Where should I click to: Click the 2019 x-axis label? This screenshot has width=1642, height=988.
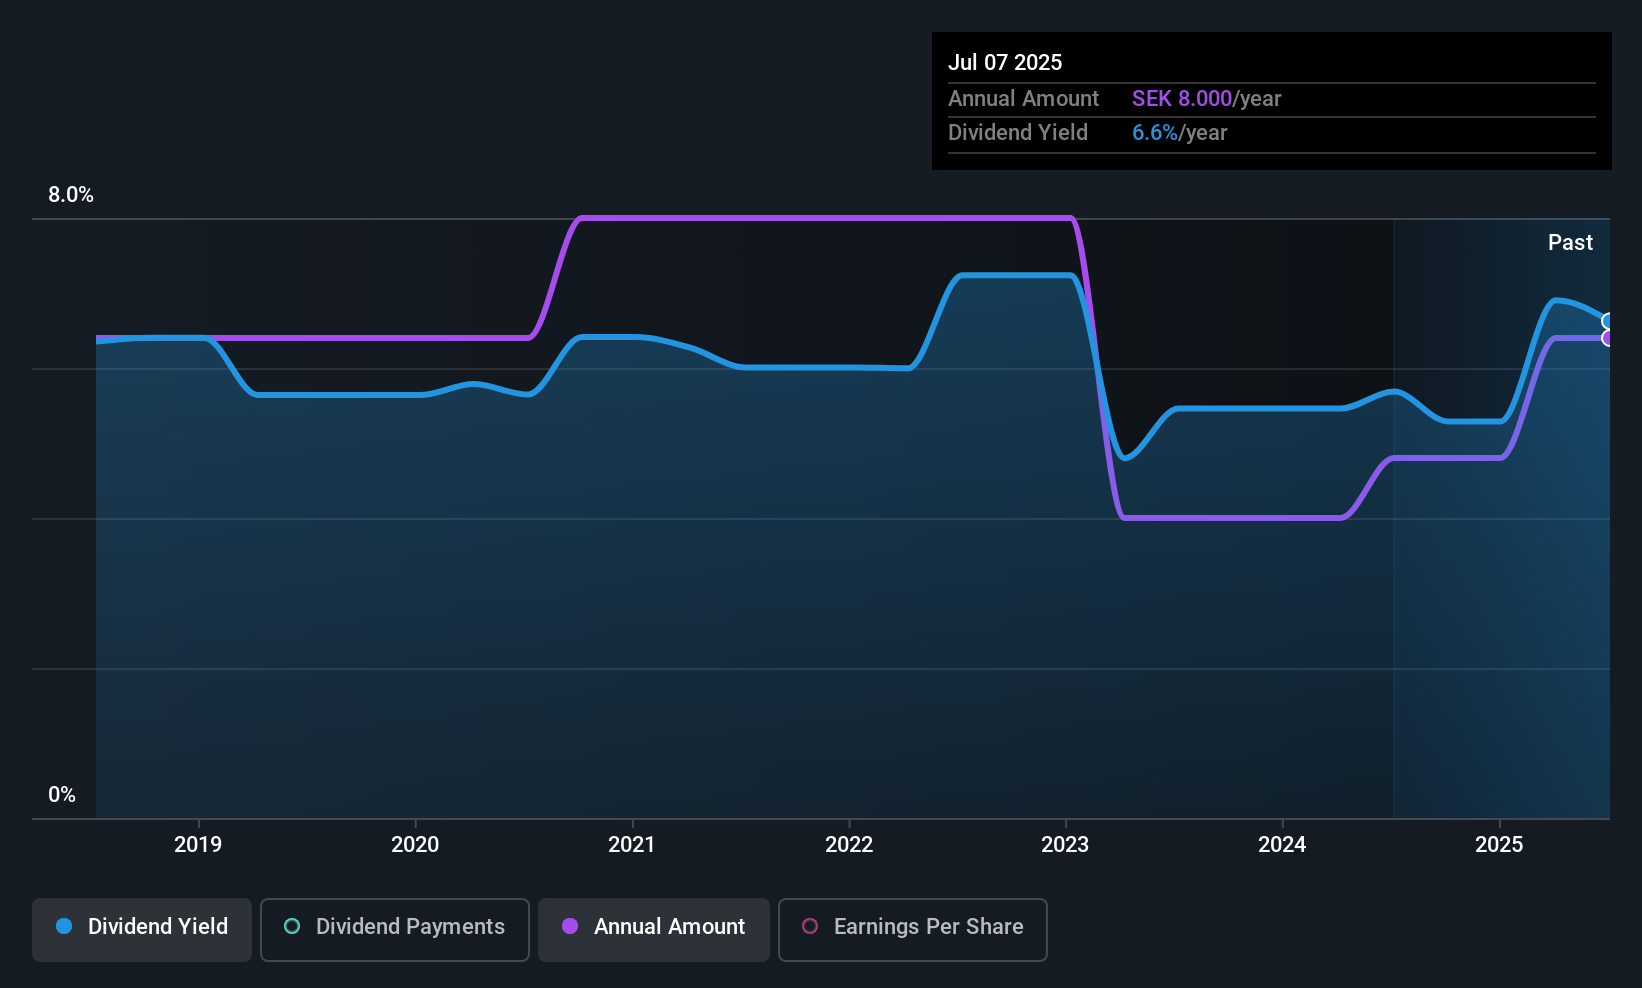[198, 845]
